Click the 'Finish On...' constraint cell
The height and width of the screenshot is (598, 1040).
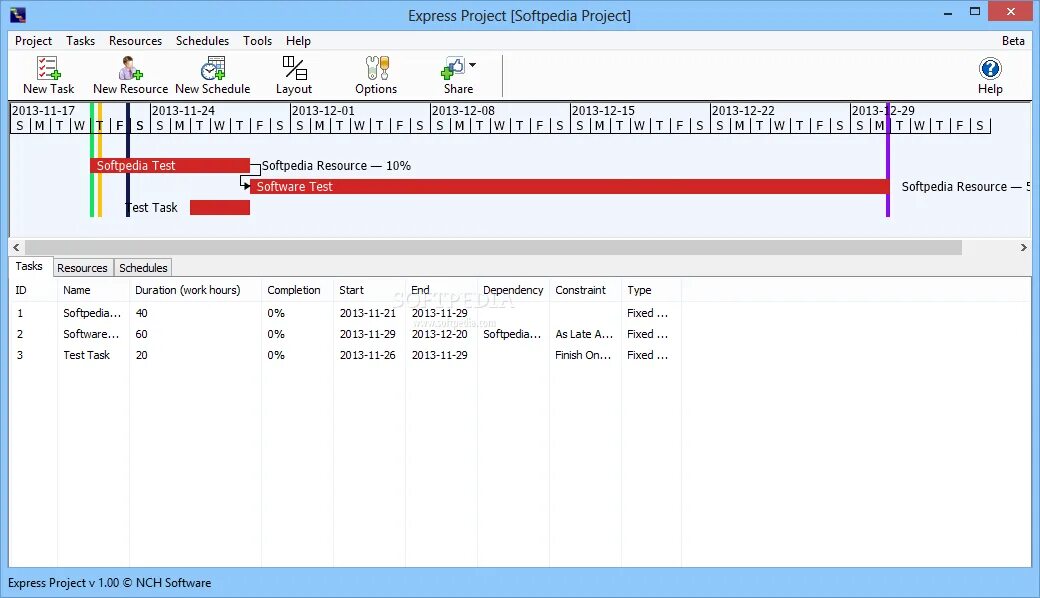pos(583,355)
